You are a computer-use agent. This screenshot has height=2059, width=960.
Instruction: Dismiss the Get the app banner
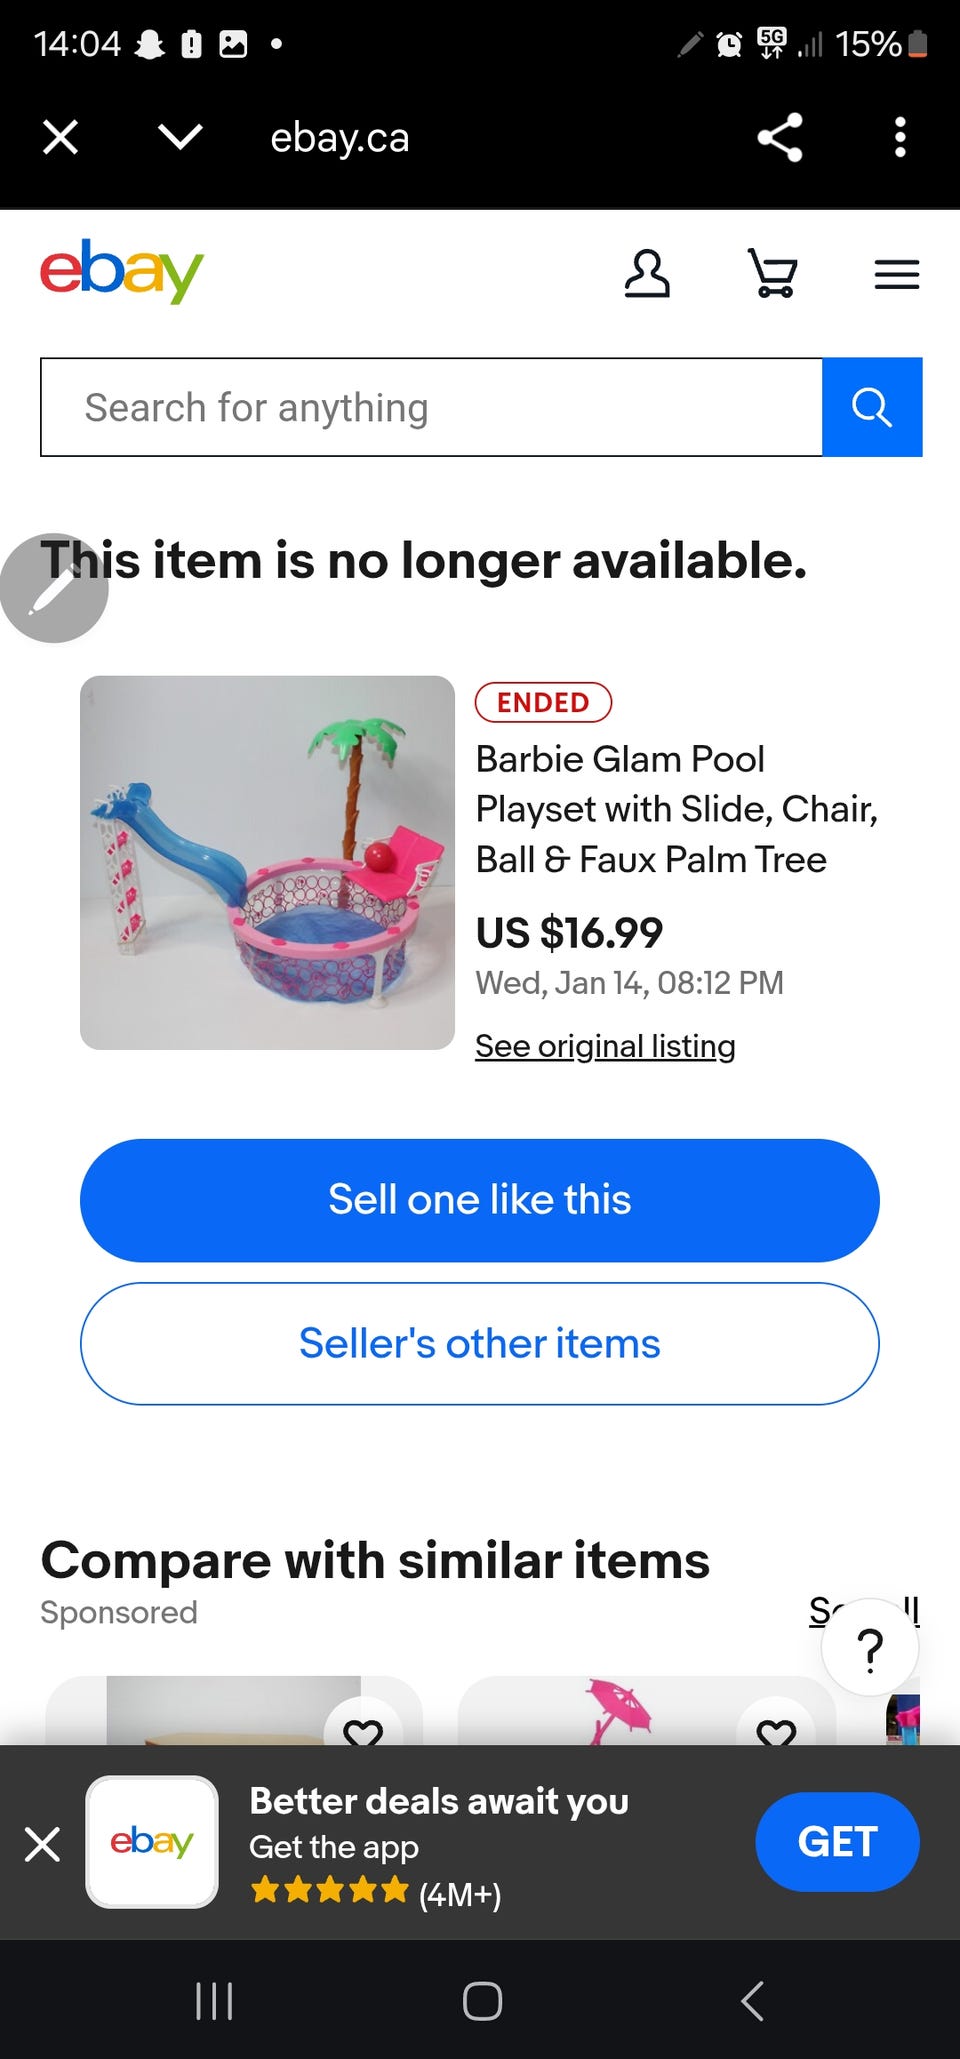(x=42, y=1843)
